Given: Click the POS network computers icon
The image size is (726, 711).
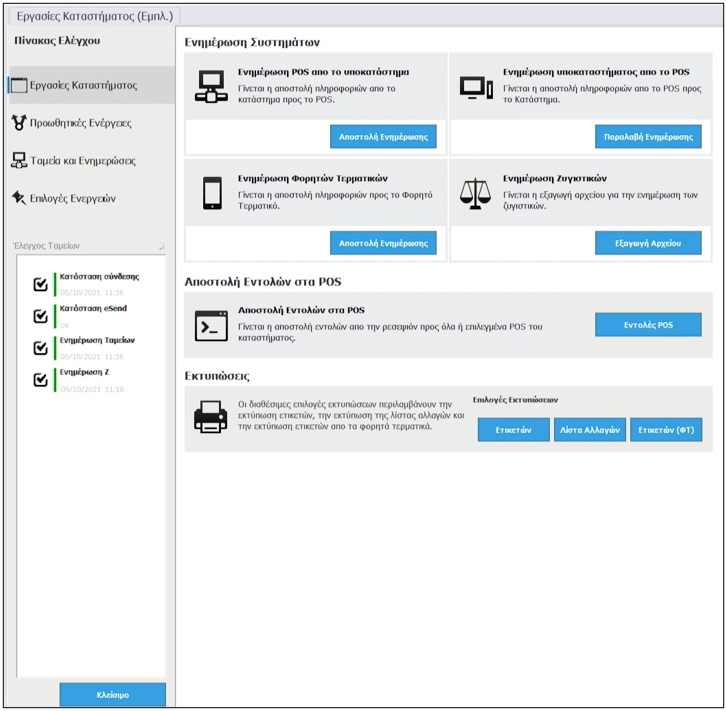Looking at the screenshot, I should click(x=211, y=87).
